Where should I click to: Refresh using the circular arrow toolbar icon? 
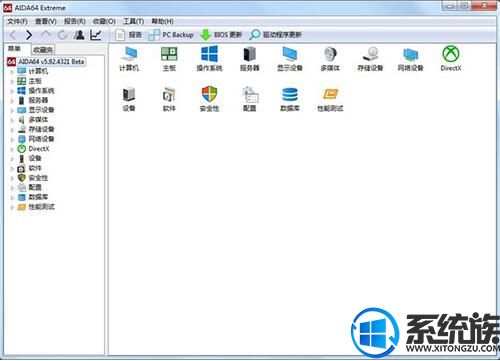[x=62, y=35]
